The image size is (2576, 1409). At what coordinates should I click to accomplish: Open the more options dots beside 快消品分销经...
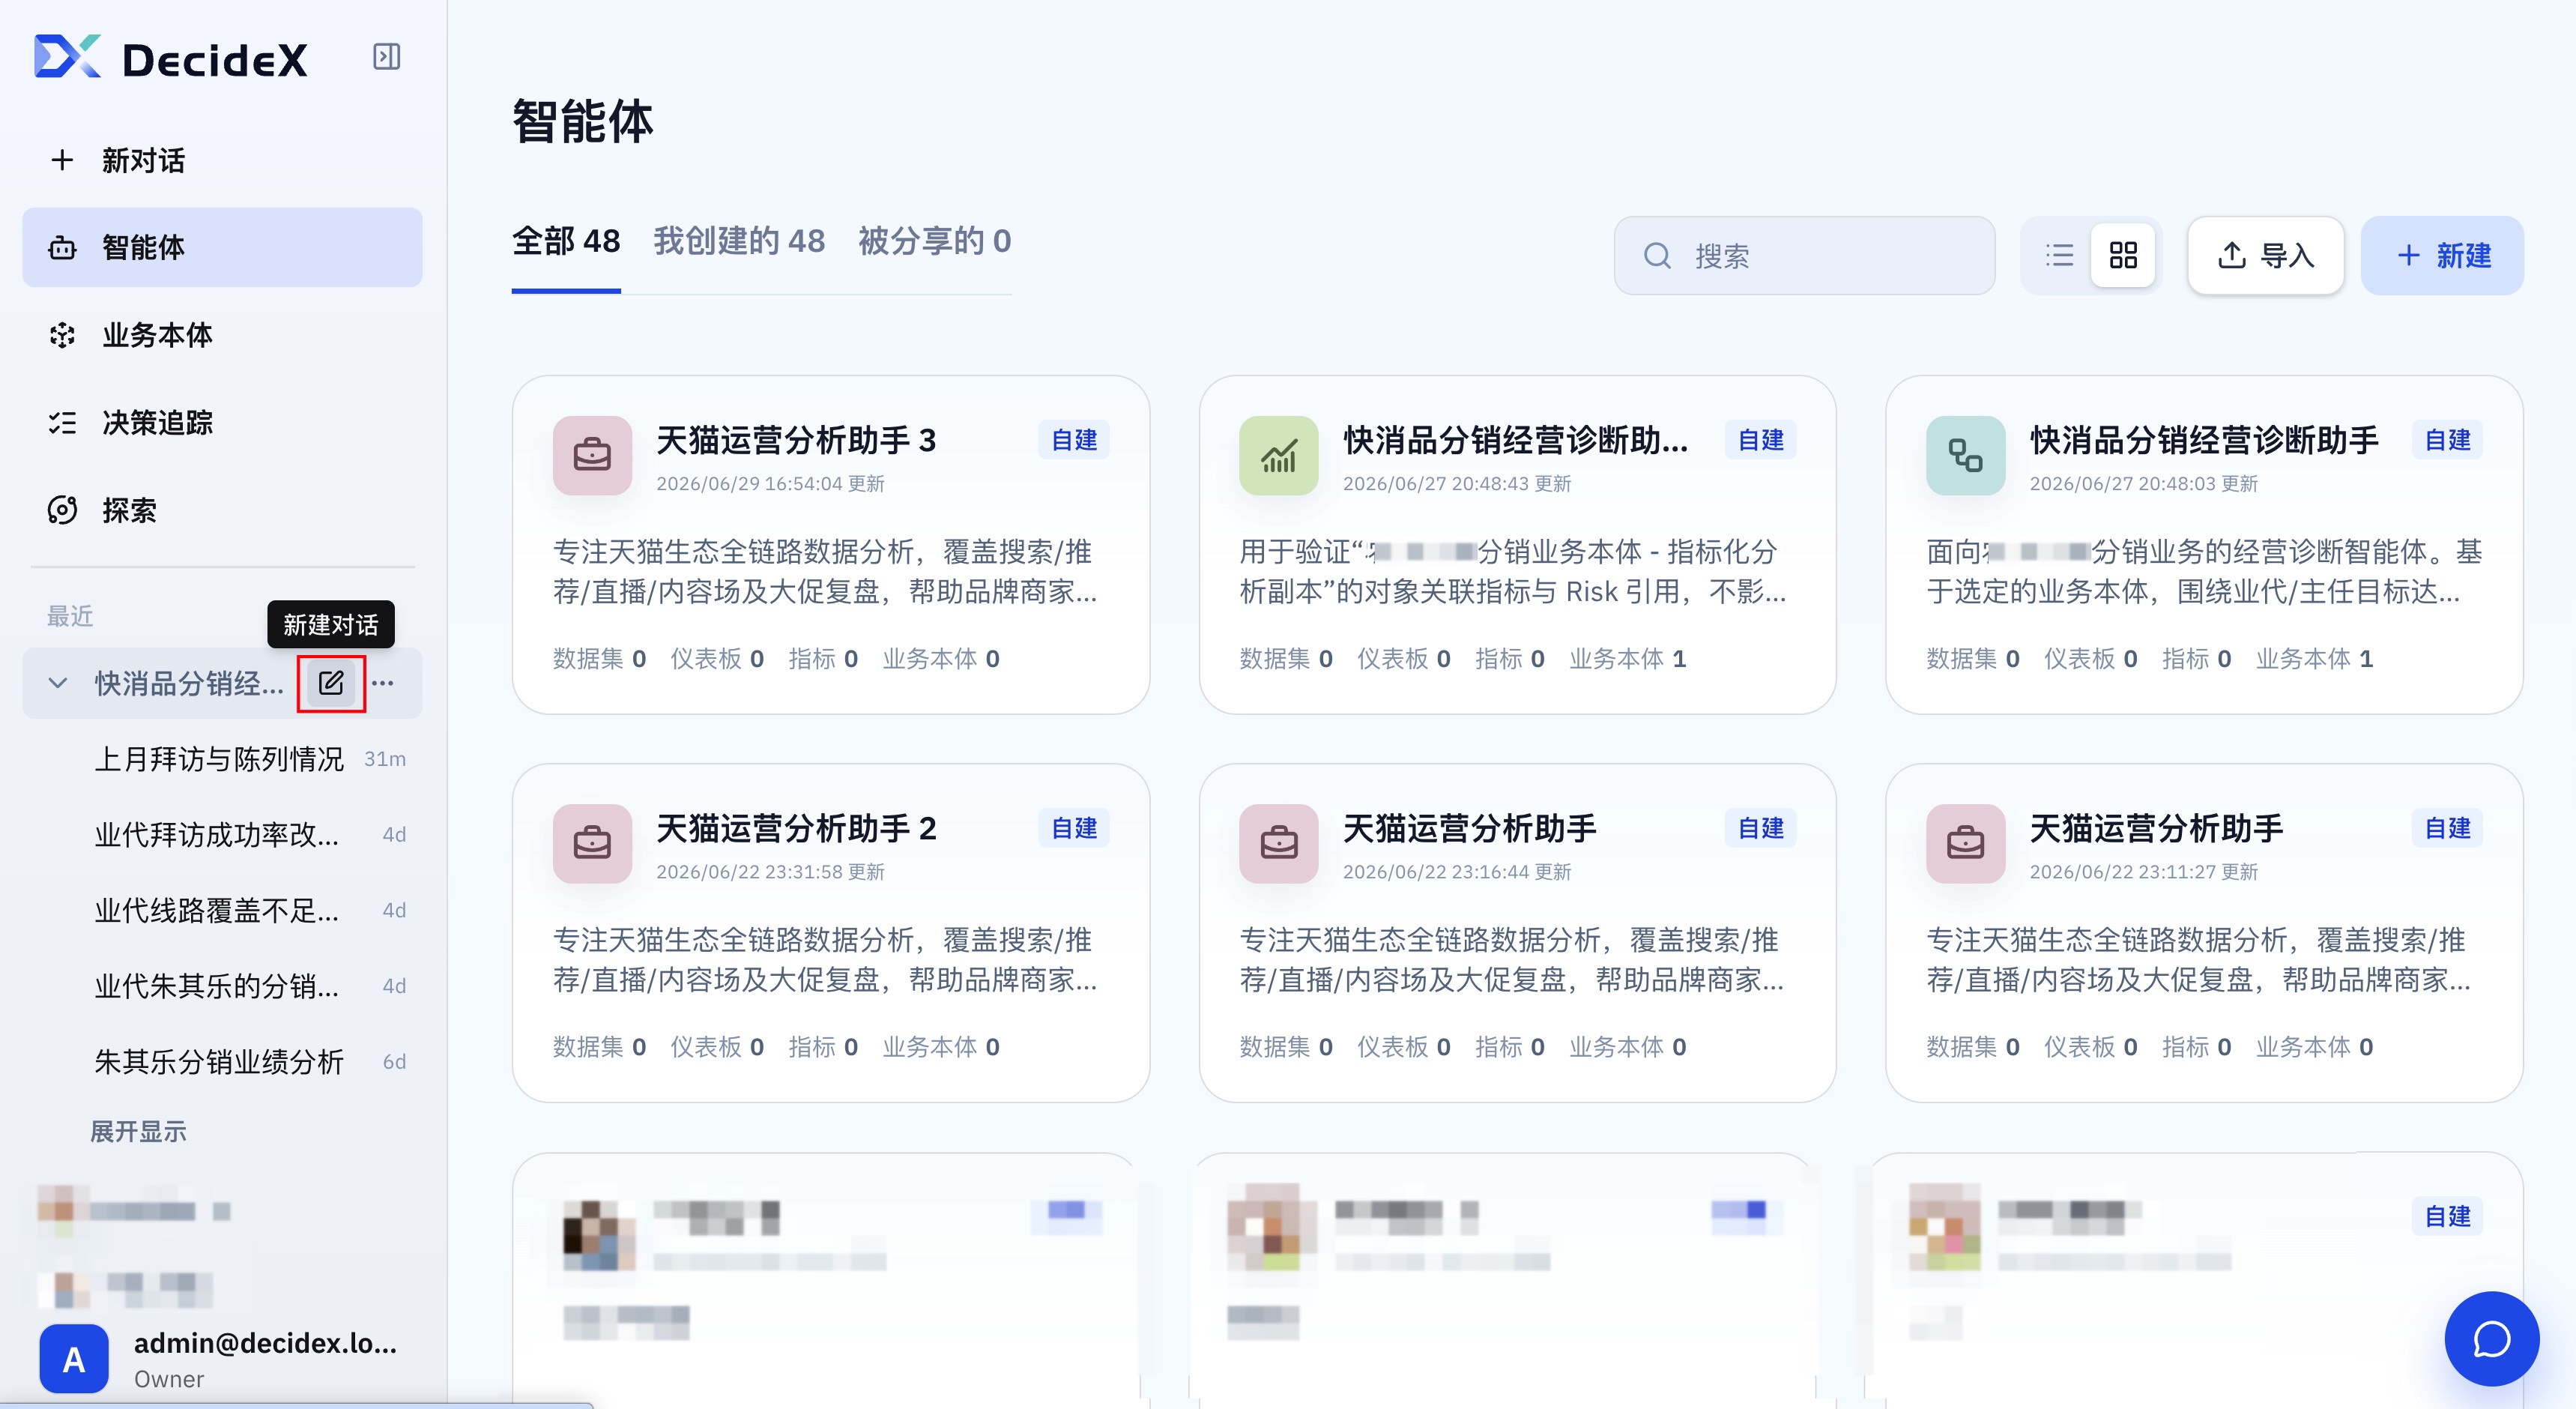(x=383, y=683)
